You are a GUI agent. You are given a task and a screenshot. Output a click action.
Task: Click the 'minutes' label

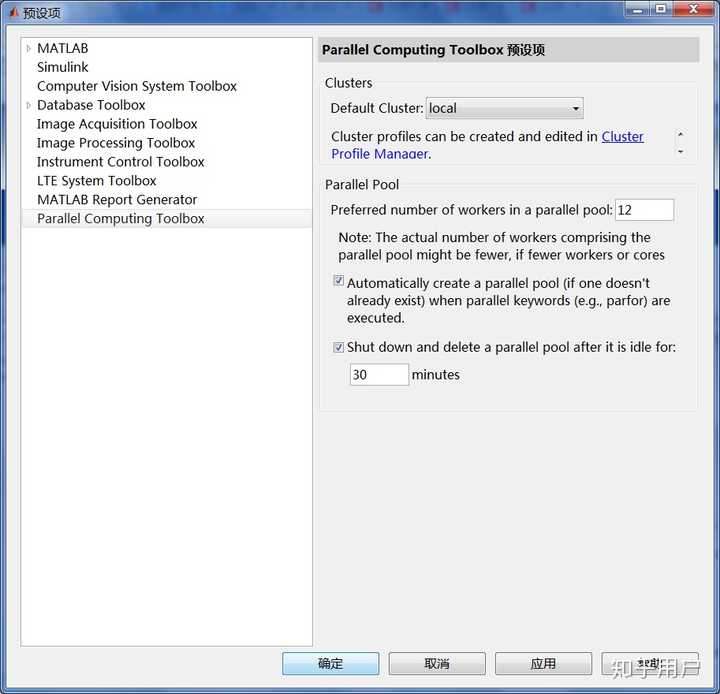[x=435, y=375]
